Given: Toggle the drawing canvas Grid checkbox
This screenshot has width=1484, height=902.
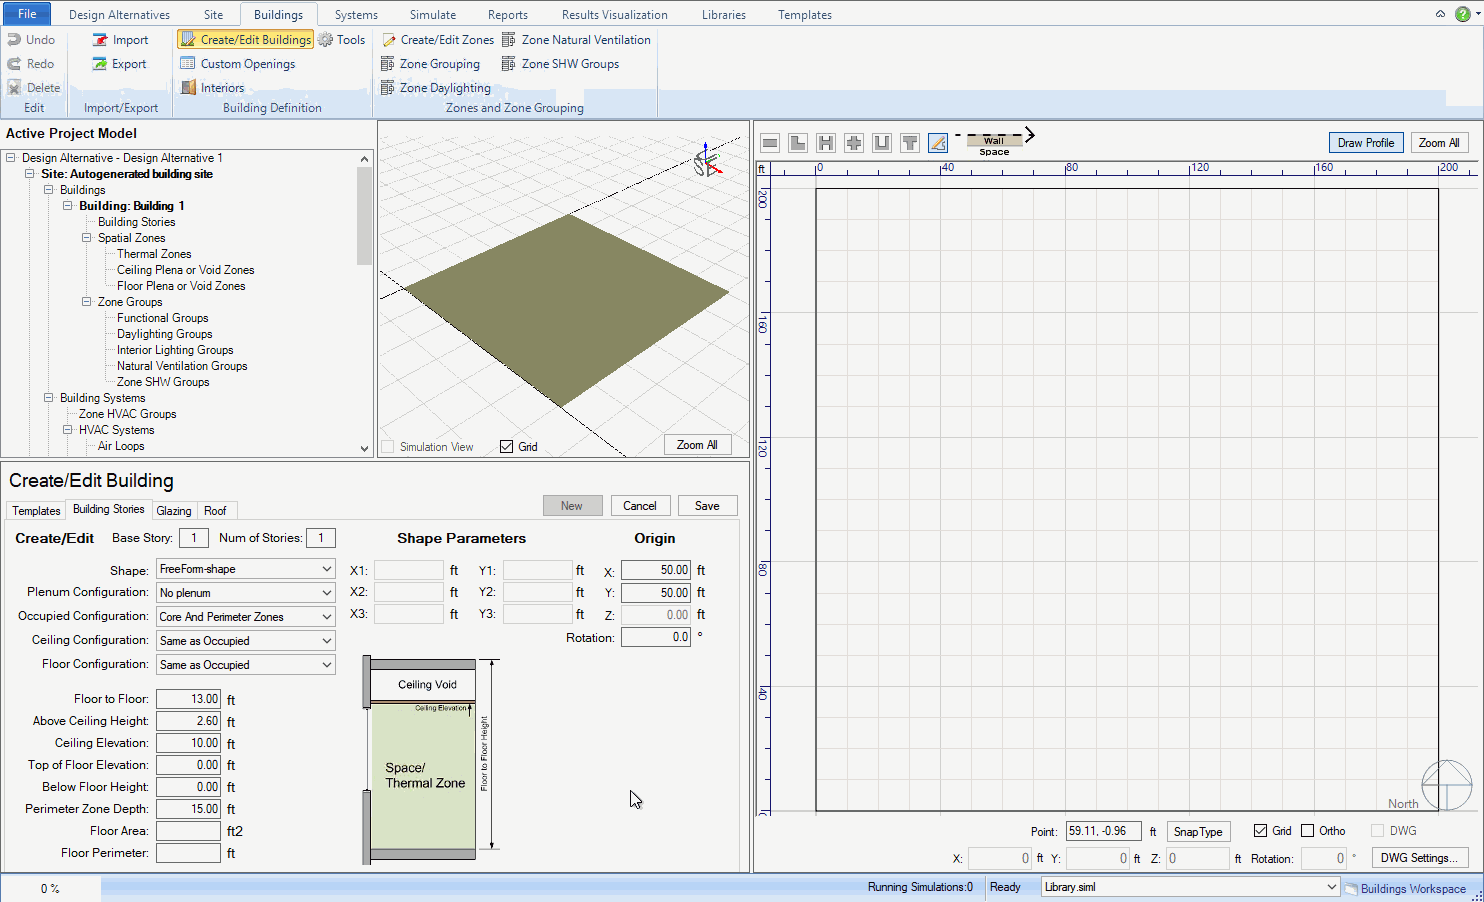Looking at the screenshot, I should pos(1261,831).
